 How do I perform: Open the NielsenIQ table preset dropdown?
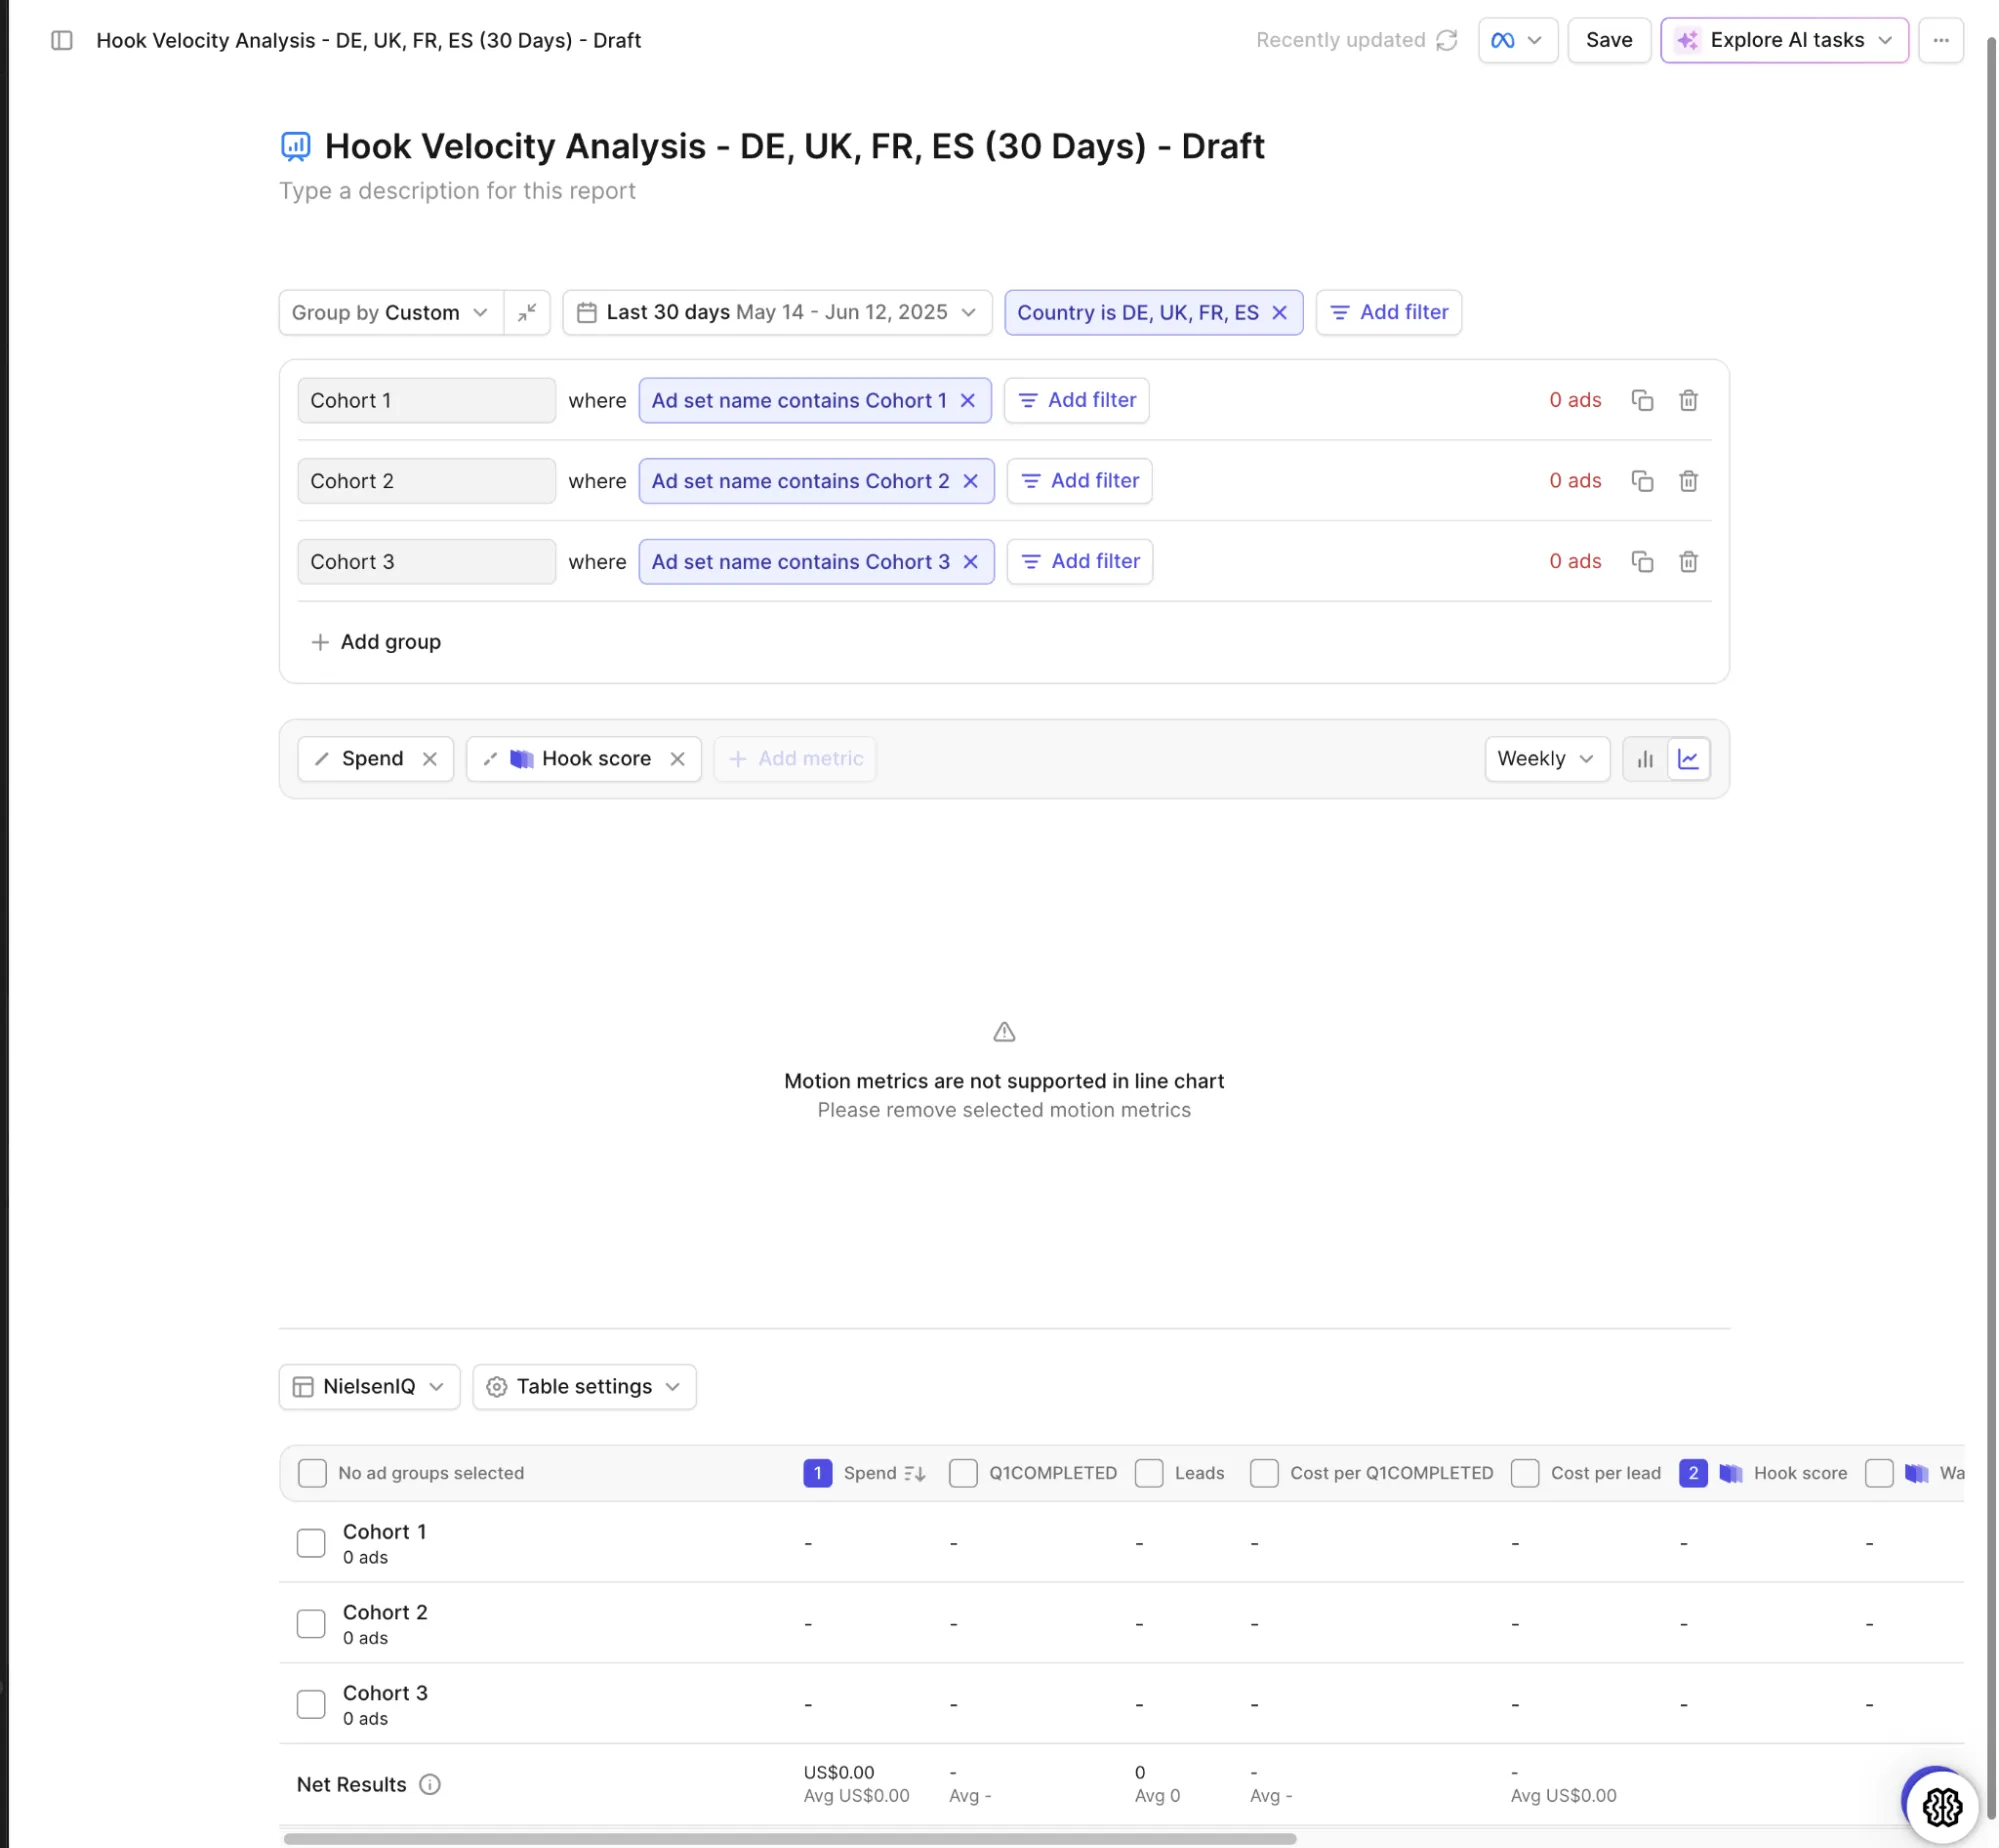pos(369,1387)
